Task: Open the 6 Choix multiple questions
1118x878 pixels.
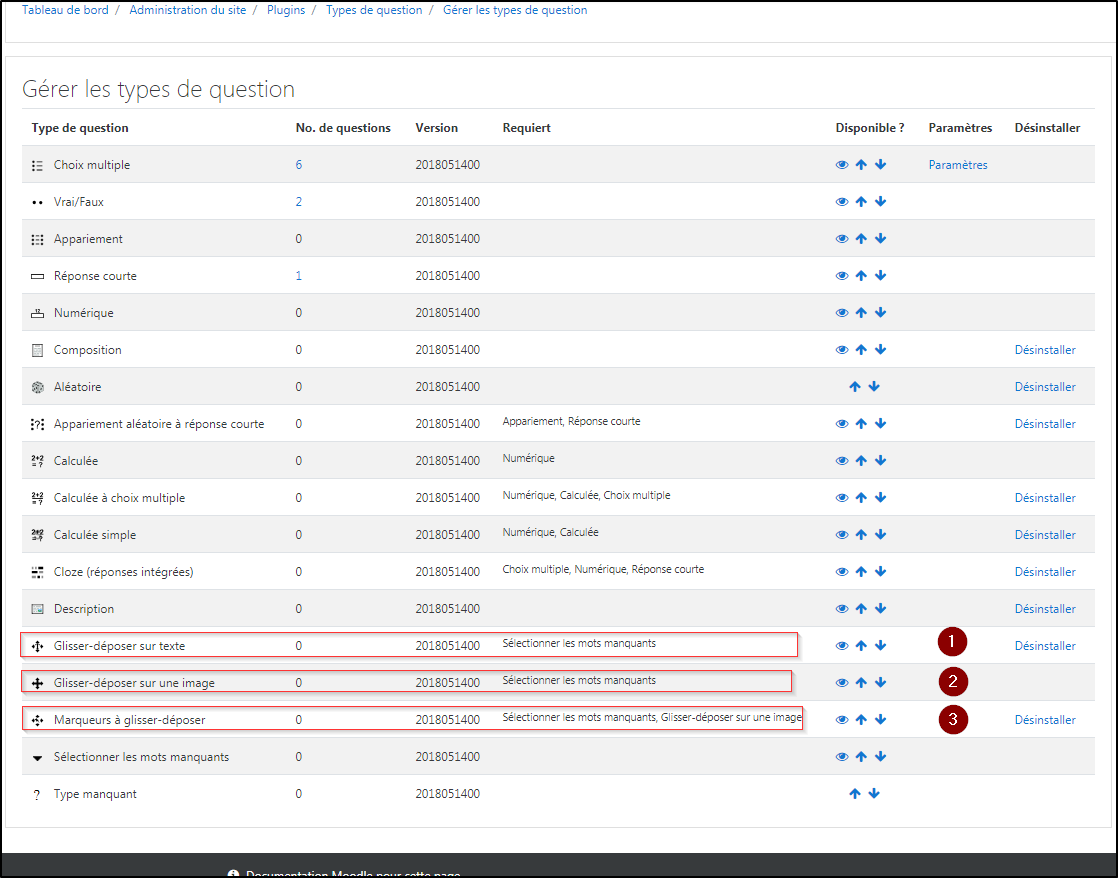Action: point(299,165)
